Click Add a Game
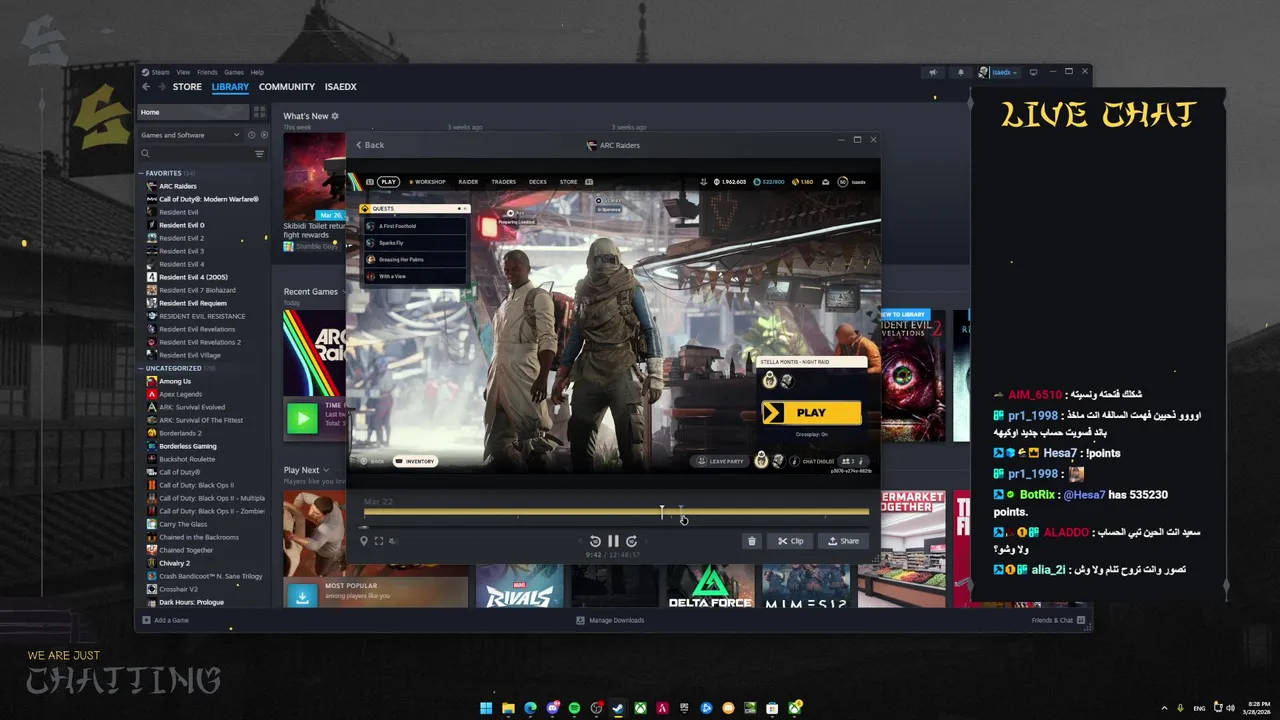1280x720 pixels. click(x=165, y=620)
